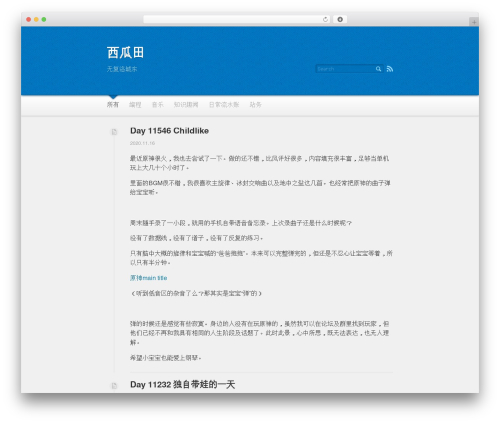Screen dimensions: 500x423
Task: Open the 原神main title link
Action: click(149, 278)
